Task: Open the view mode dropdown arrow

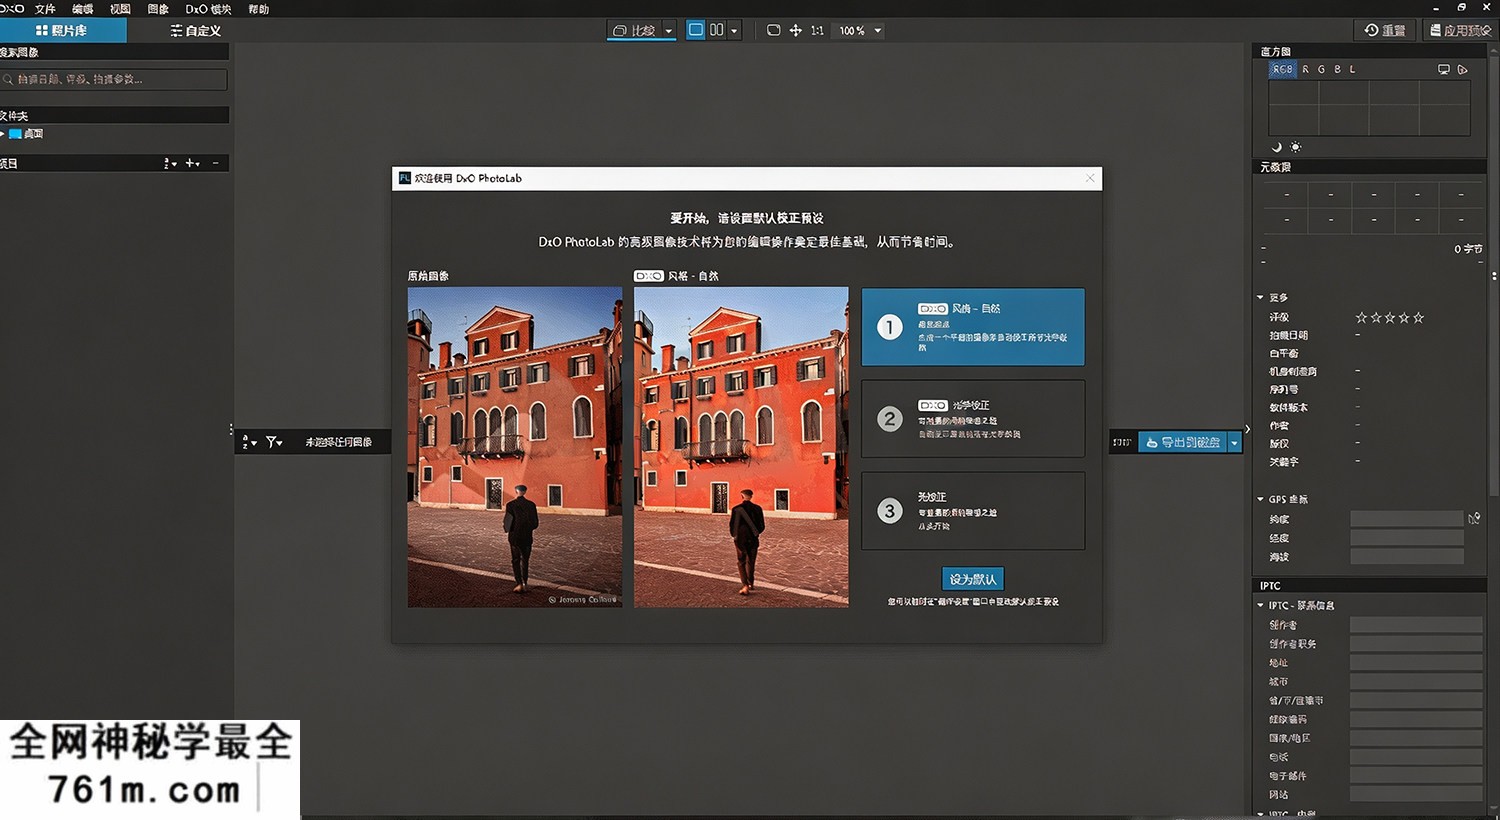Action: click(x=734, y=31)
